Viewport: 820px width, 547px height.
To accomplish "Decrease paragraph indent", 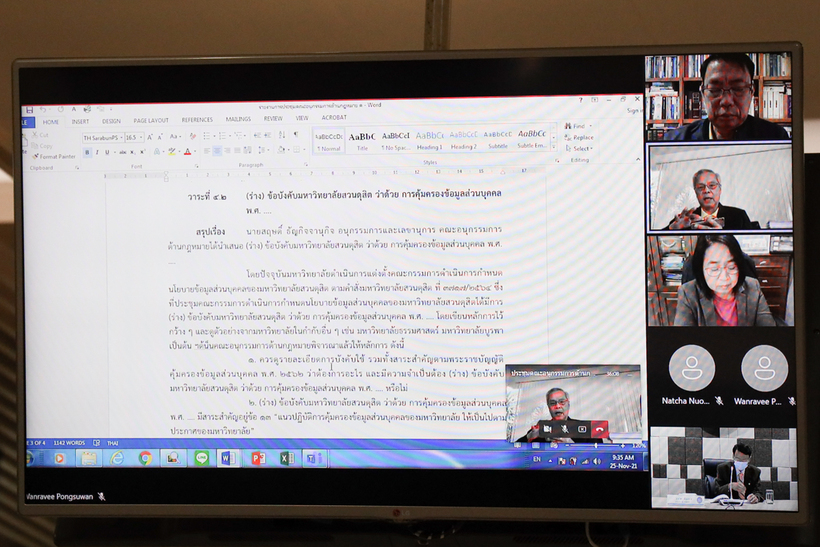I will pyautogui.click(x=257, y=135).
